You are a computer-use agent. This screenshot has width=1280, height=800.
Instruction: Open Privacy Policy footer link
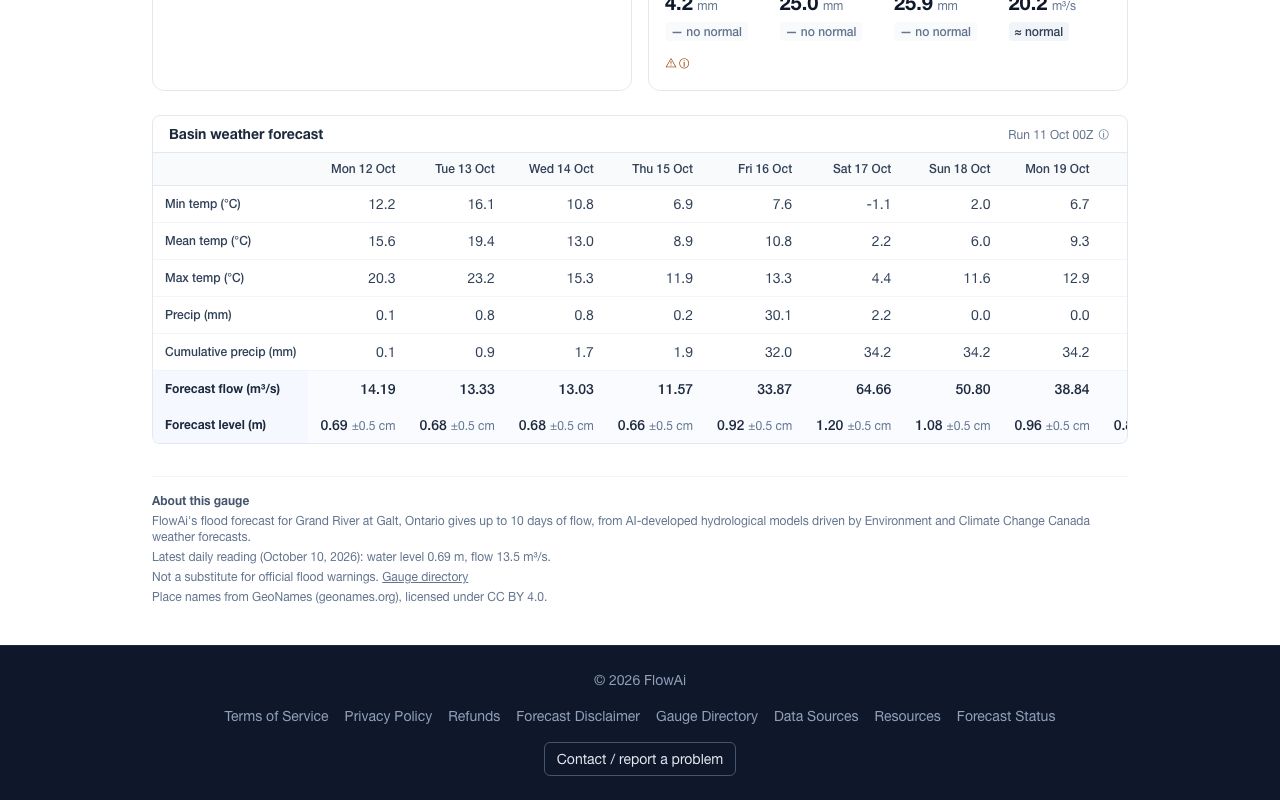click(x=388, y=716)
